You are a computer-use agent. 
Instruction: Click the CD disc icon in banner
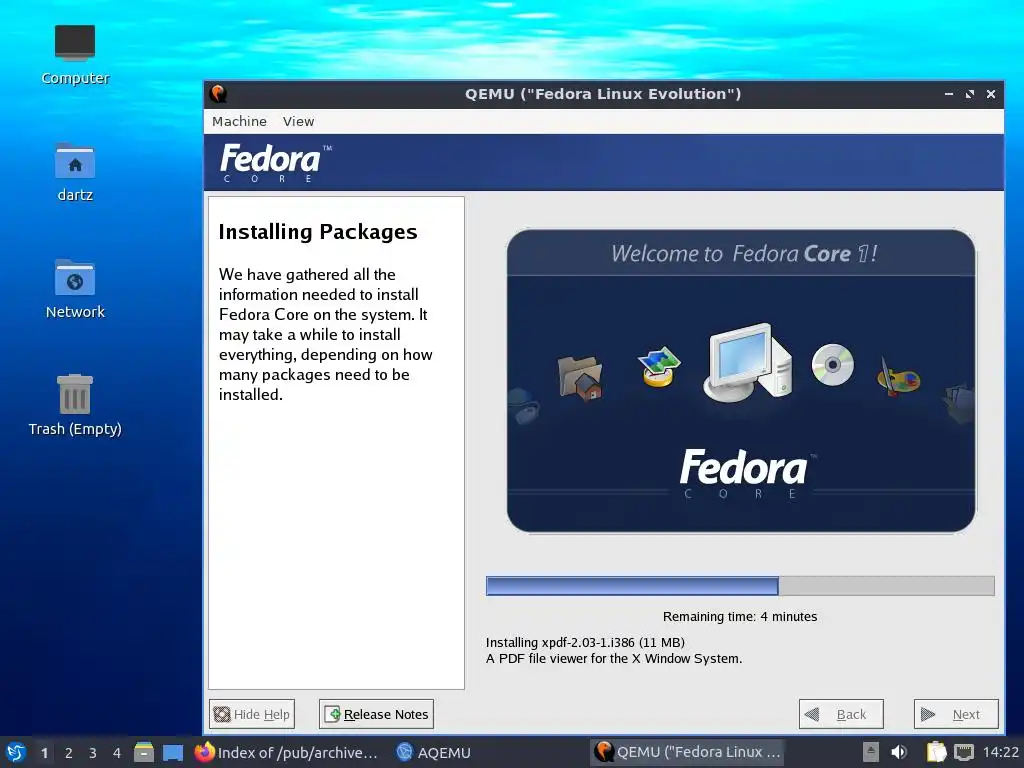coord(833,364)
